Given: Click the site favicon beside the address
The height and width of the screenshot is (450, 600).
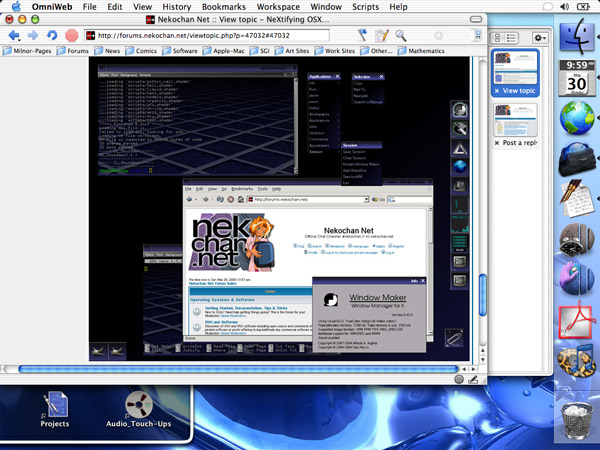Looking at the screenshot, I should point(90,36).
